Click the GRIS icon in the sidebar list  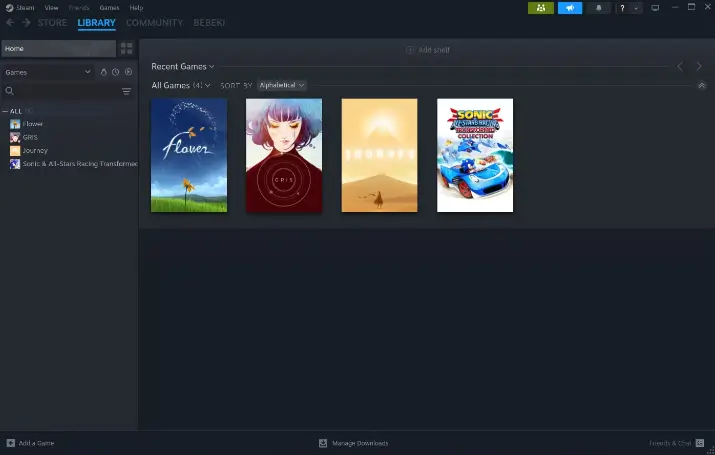click(15, 137)
